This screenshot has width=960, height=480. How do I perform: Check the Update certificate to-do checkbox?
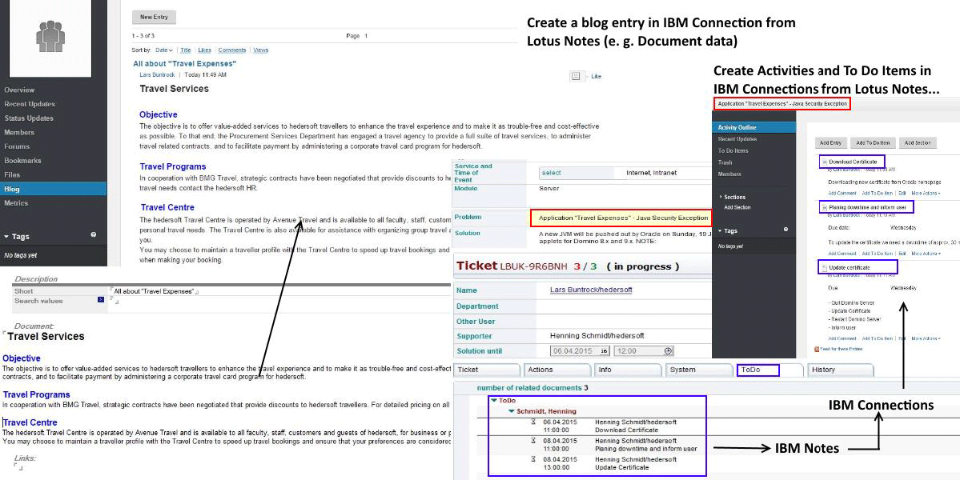(824, 268)
